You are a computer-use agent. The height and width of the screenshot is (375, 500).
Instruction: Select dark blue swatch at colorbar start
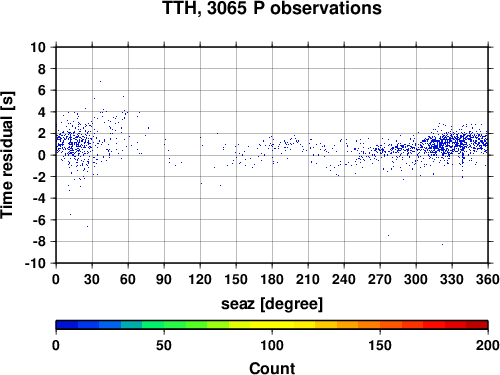pos(67,325)
